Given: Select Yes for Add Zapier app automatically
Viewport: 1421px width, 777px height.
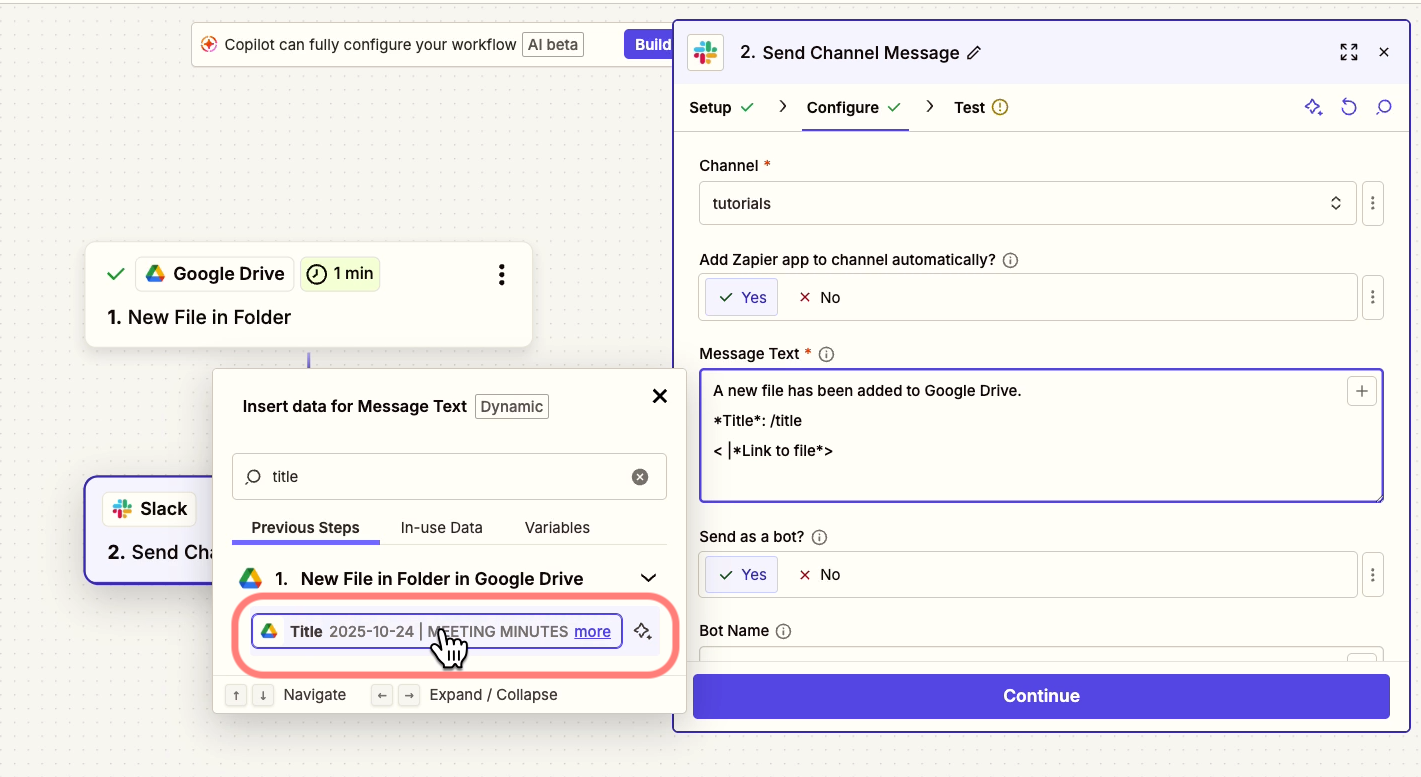Looking at the screenshot, I should (x=742, y=297).
